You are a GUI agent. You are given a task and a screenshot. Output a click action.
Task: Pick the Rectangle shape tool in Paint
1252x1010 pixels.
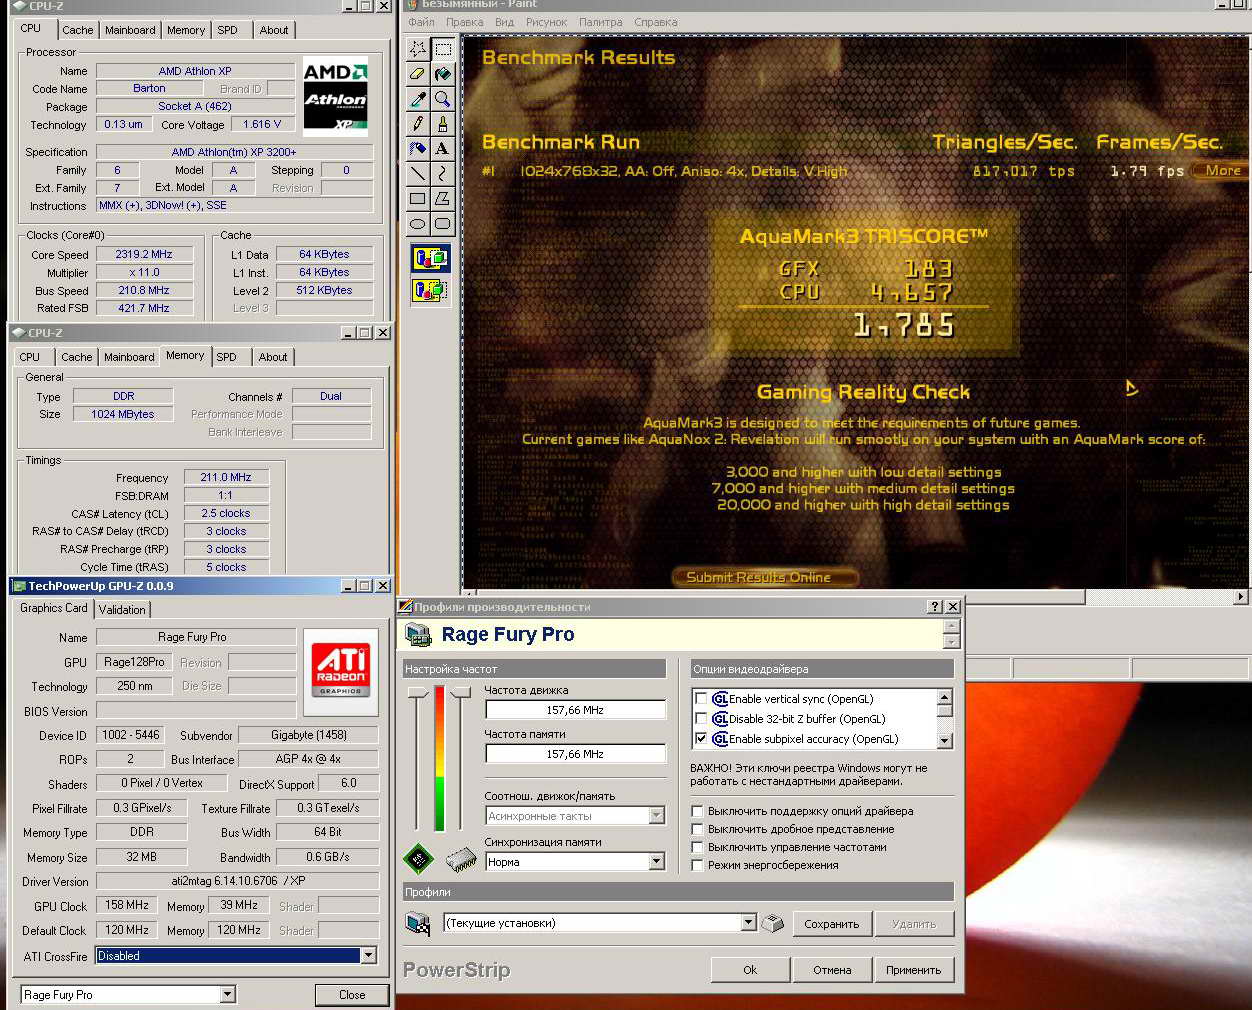[418, 198]
